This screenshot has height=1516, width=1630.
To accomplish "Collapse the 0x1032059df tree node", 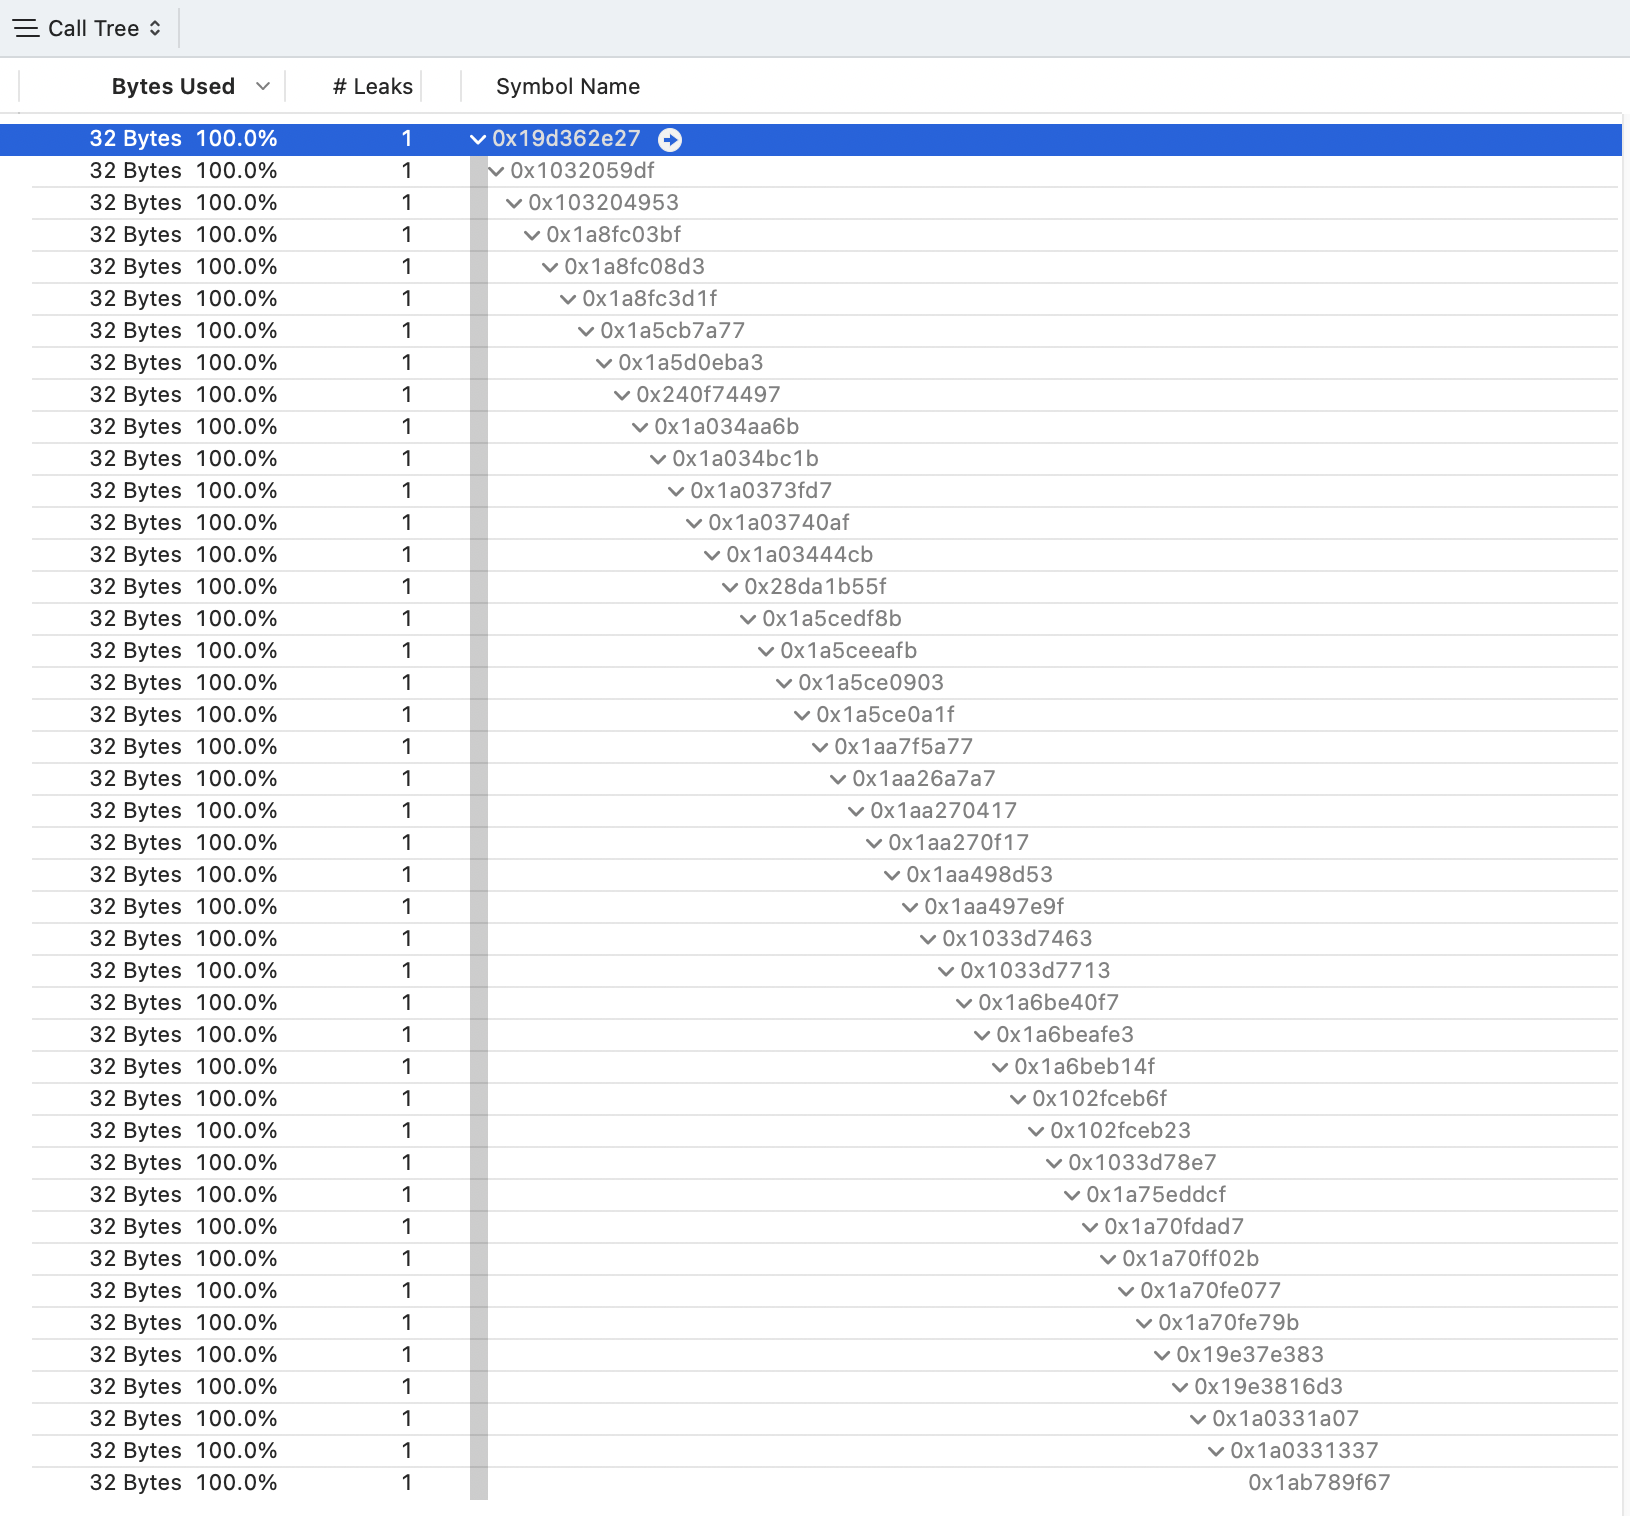I will click(496, 171).
